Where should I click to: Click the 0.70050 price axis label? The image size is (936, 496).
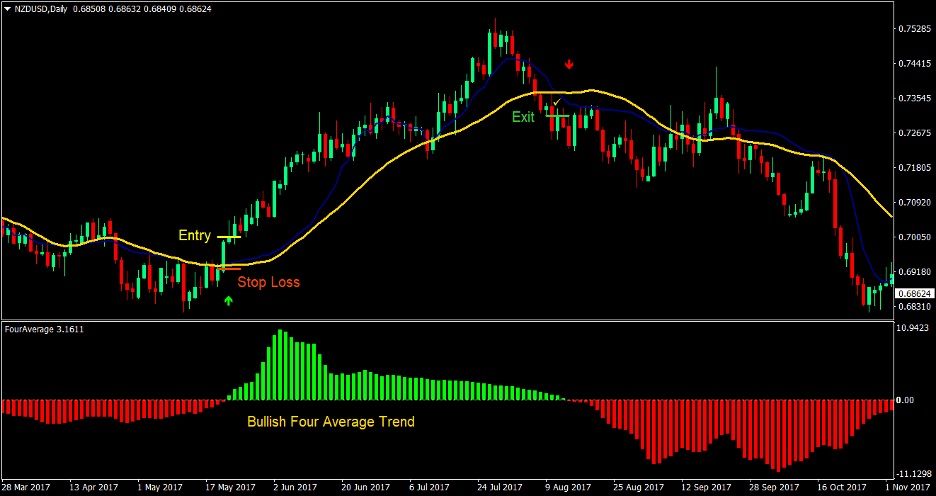[914, 237]
